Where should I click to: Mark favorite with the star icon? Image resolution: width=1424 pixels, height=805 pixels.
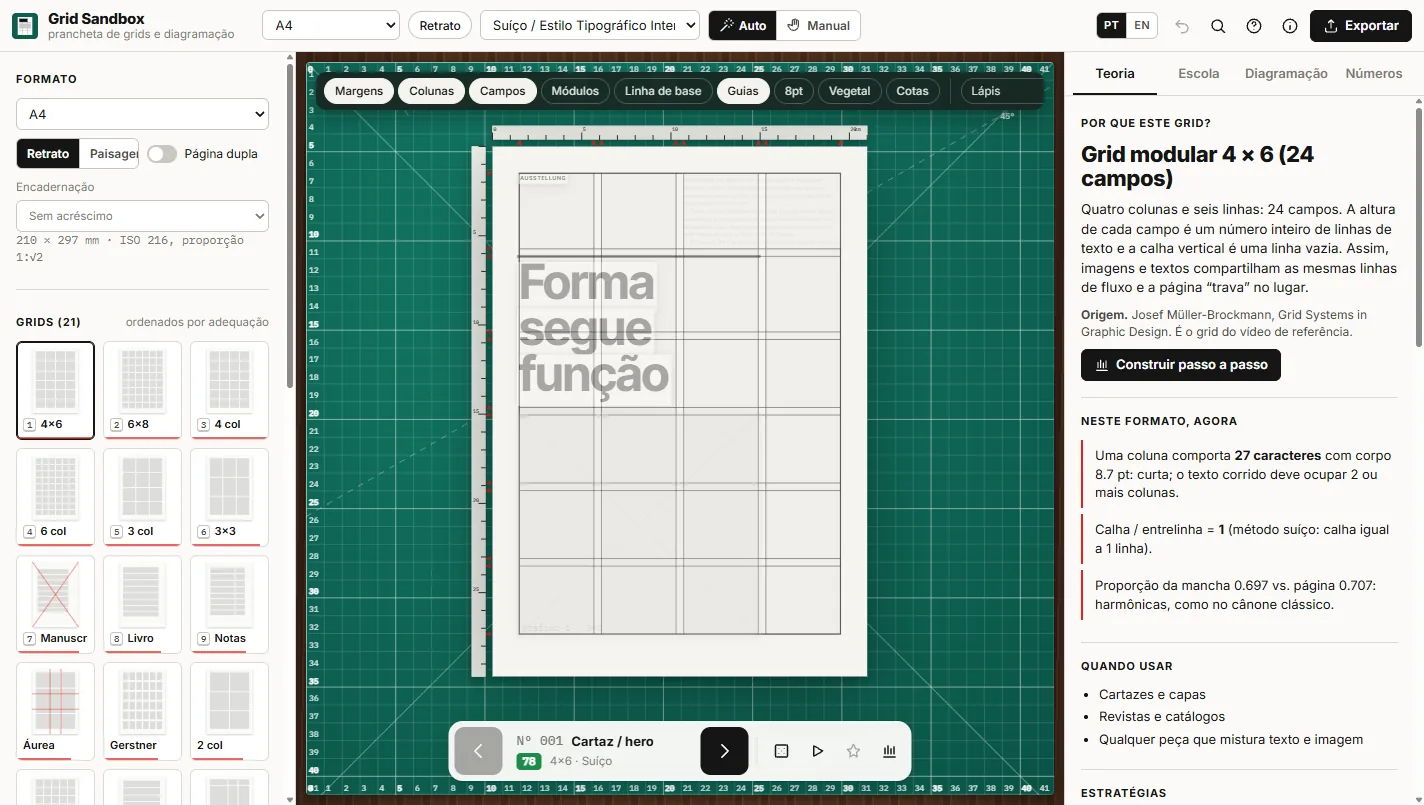[x=853, y=751]
